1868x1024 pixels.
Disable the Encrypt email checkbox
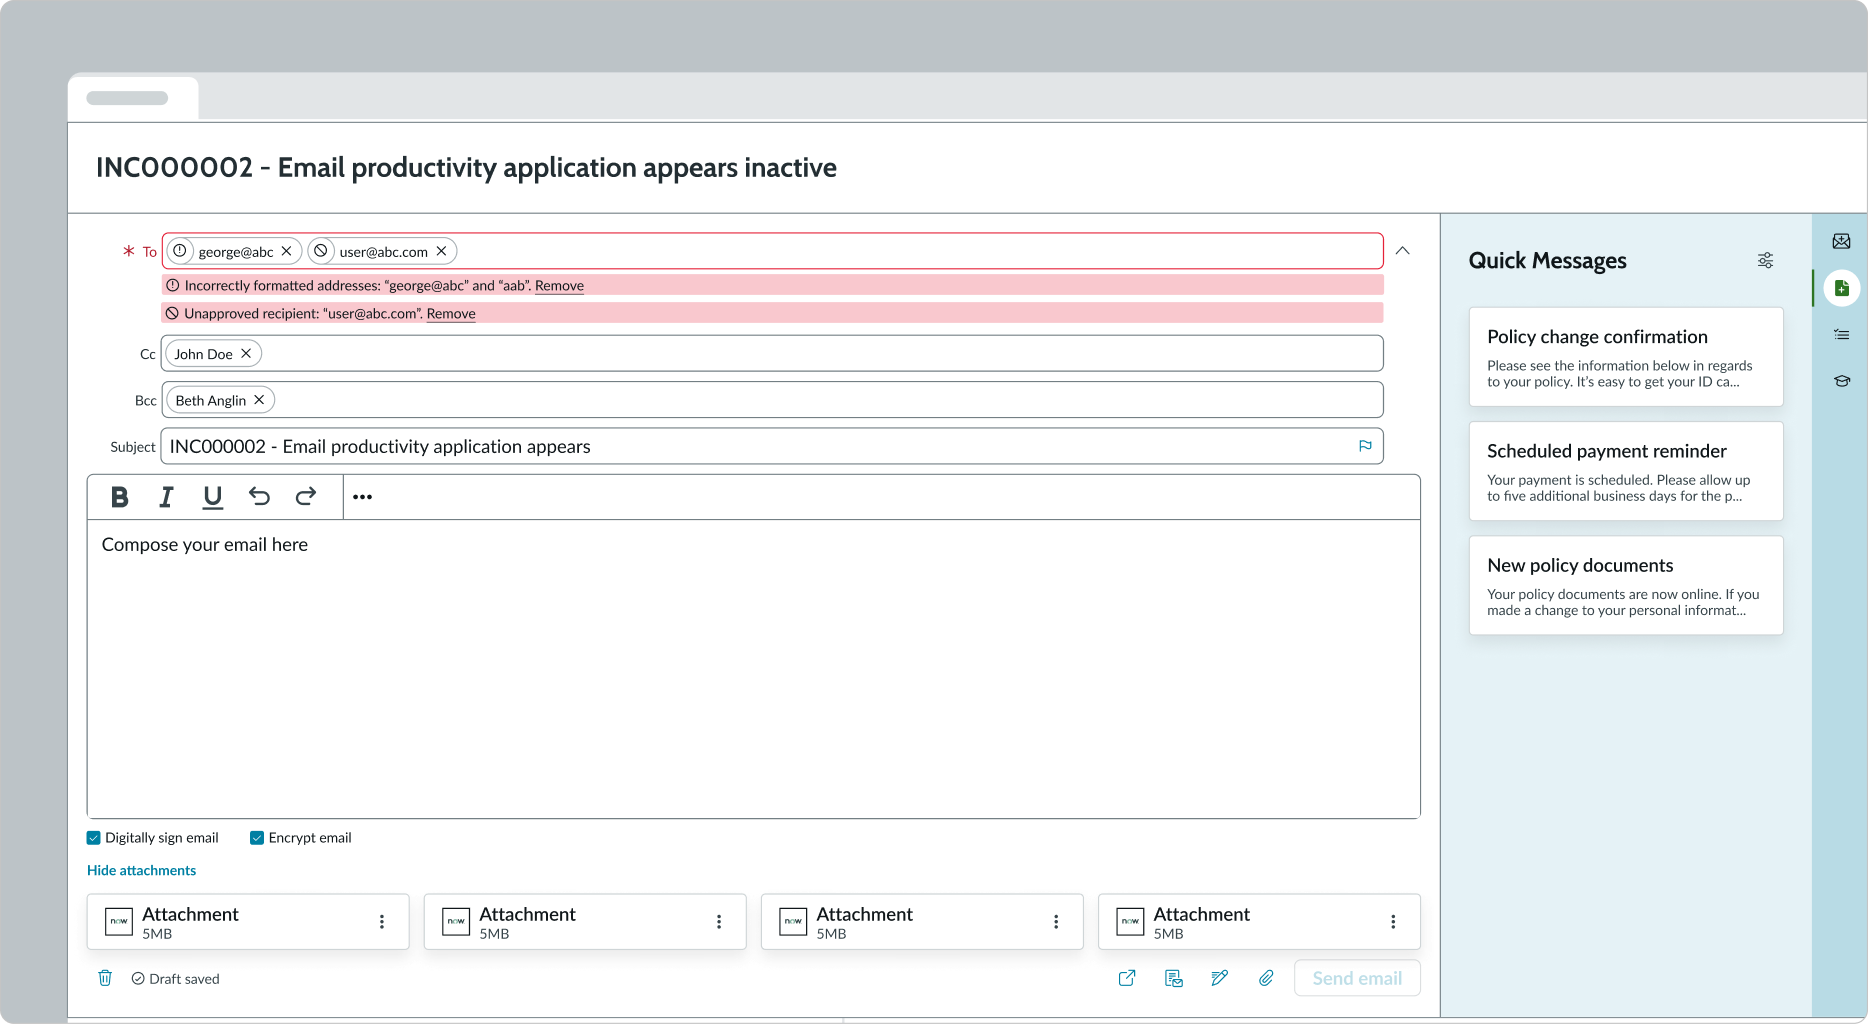[x=256, y=837]
